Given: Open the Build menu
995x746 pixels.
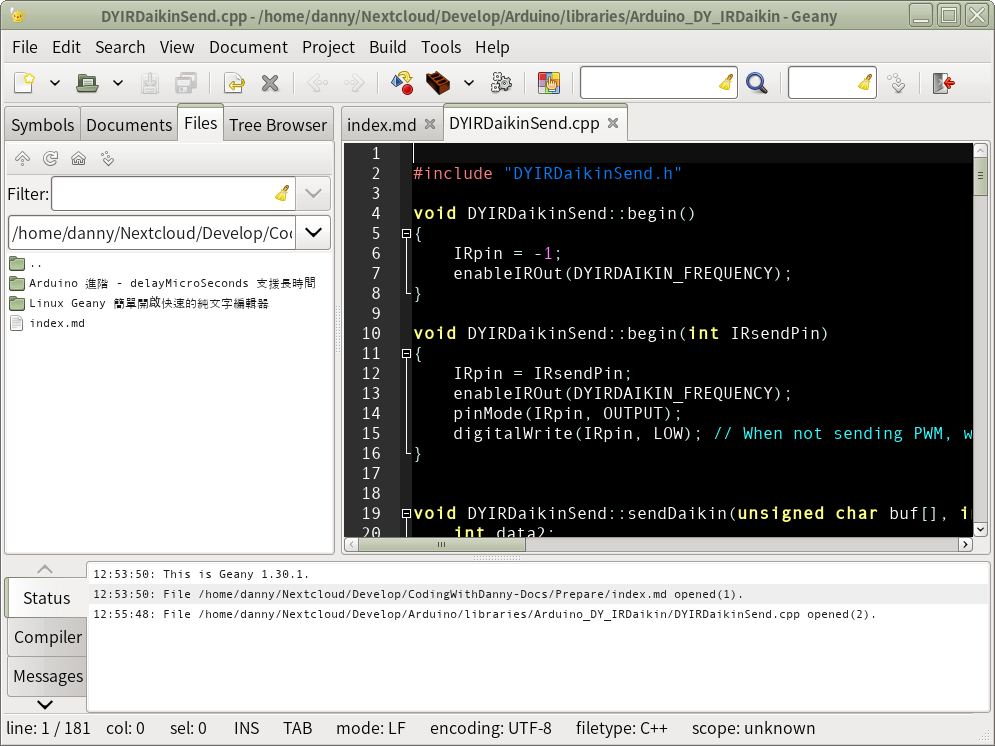Looking at the screenshot, I should tap(387, 47).
